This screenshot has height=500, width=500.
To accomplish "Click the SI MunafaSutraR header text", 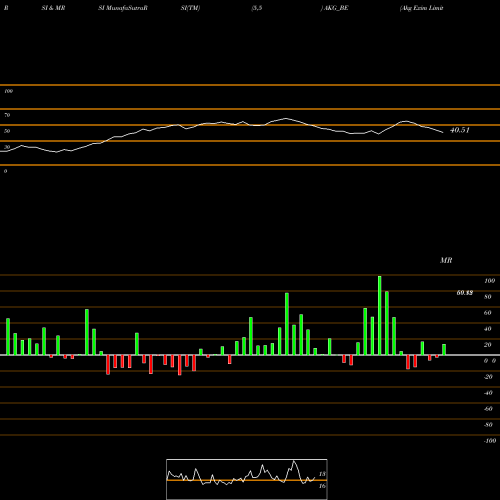I will click(x=123, y=8).
